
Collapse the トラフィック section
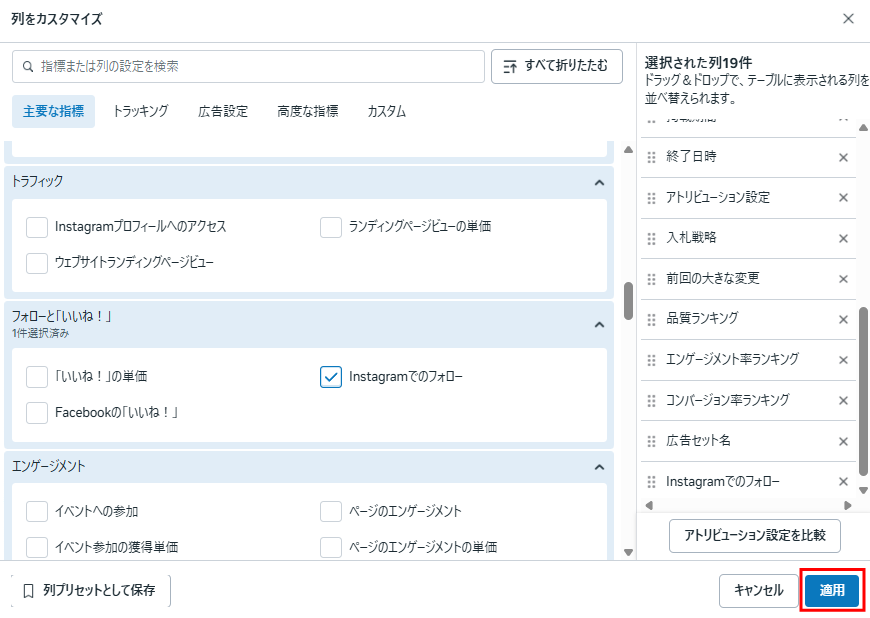pyautogui.click(x=599, y=182)
